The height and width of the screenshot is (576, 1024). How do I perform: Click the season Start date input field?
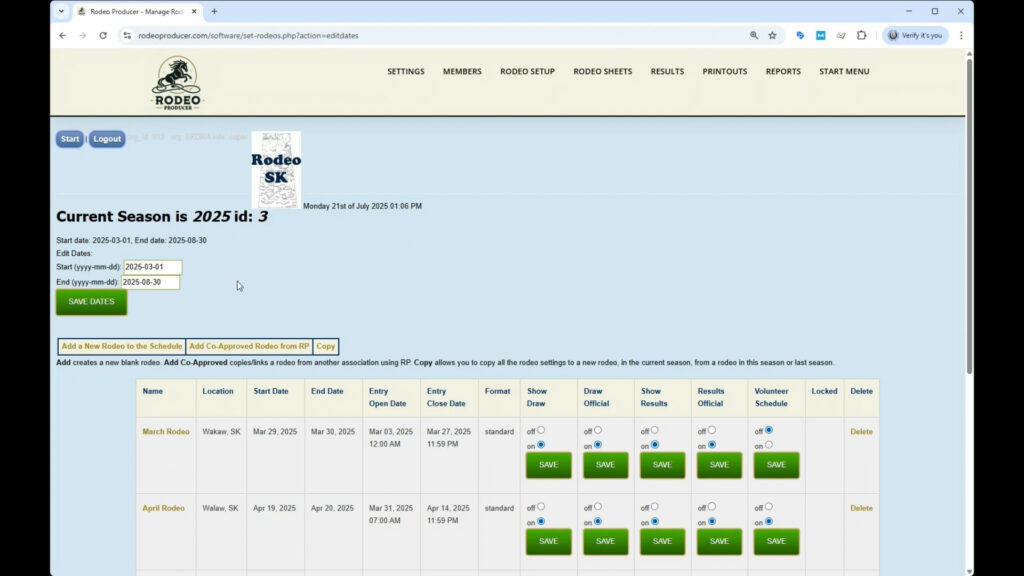click(152, 267)
